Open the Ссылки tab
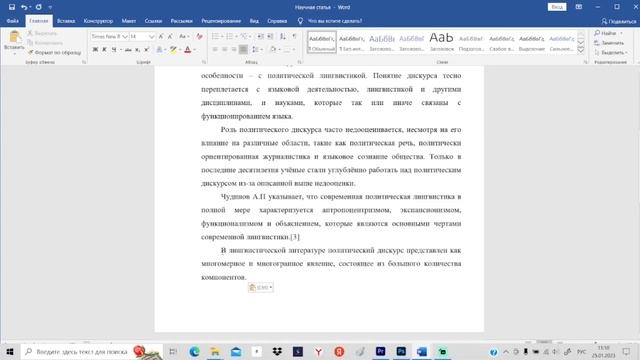The image size is (640, 360). coord(153,21)
